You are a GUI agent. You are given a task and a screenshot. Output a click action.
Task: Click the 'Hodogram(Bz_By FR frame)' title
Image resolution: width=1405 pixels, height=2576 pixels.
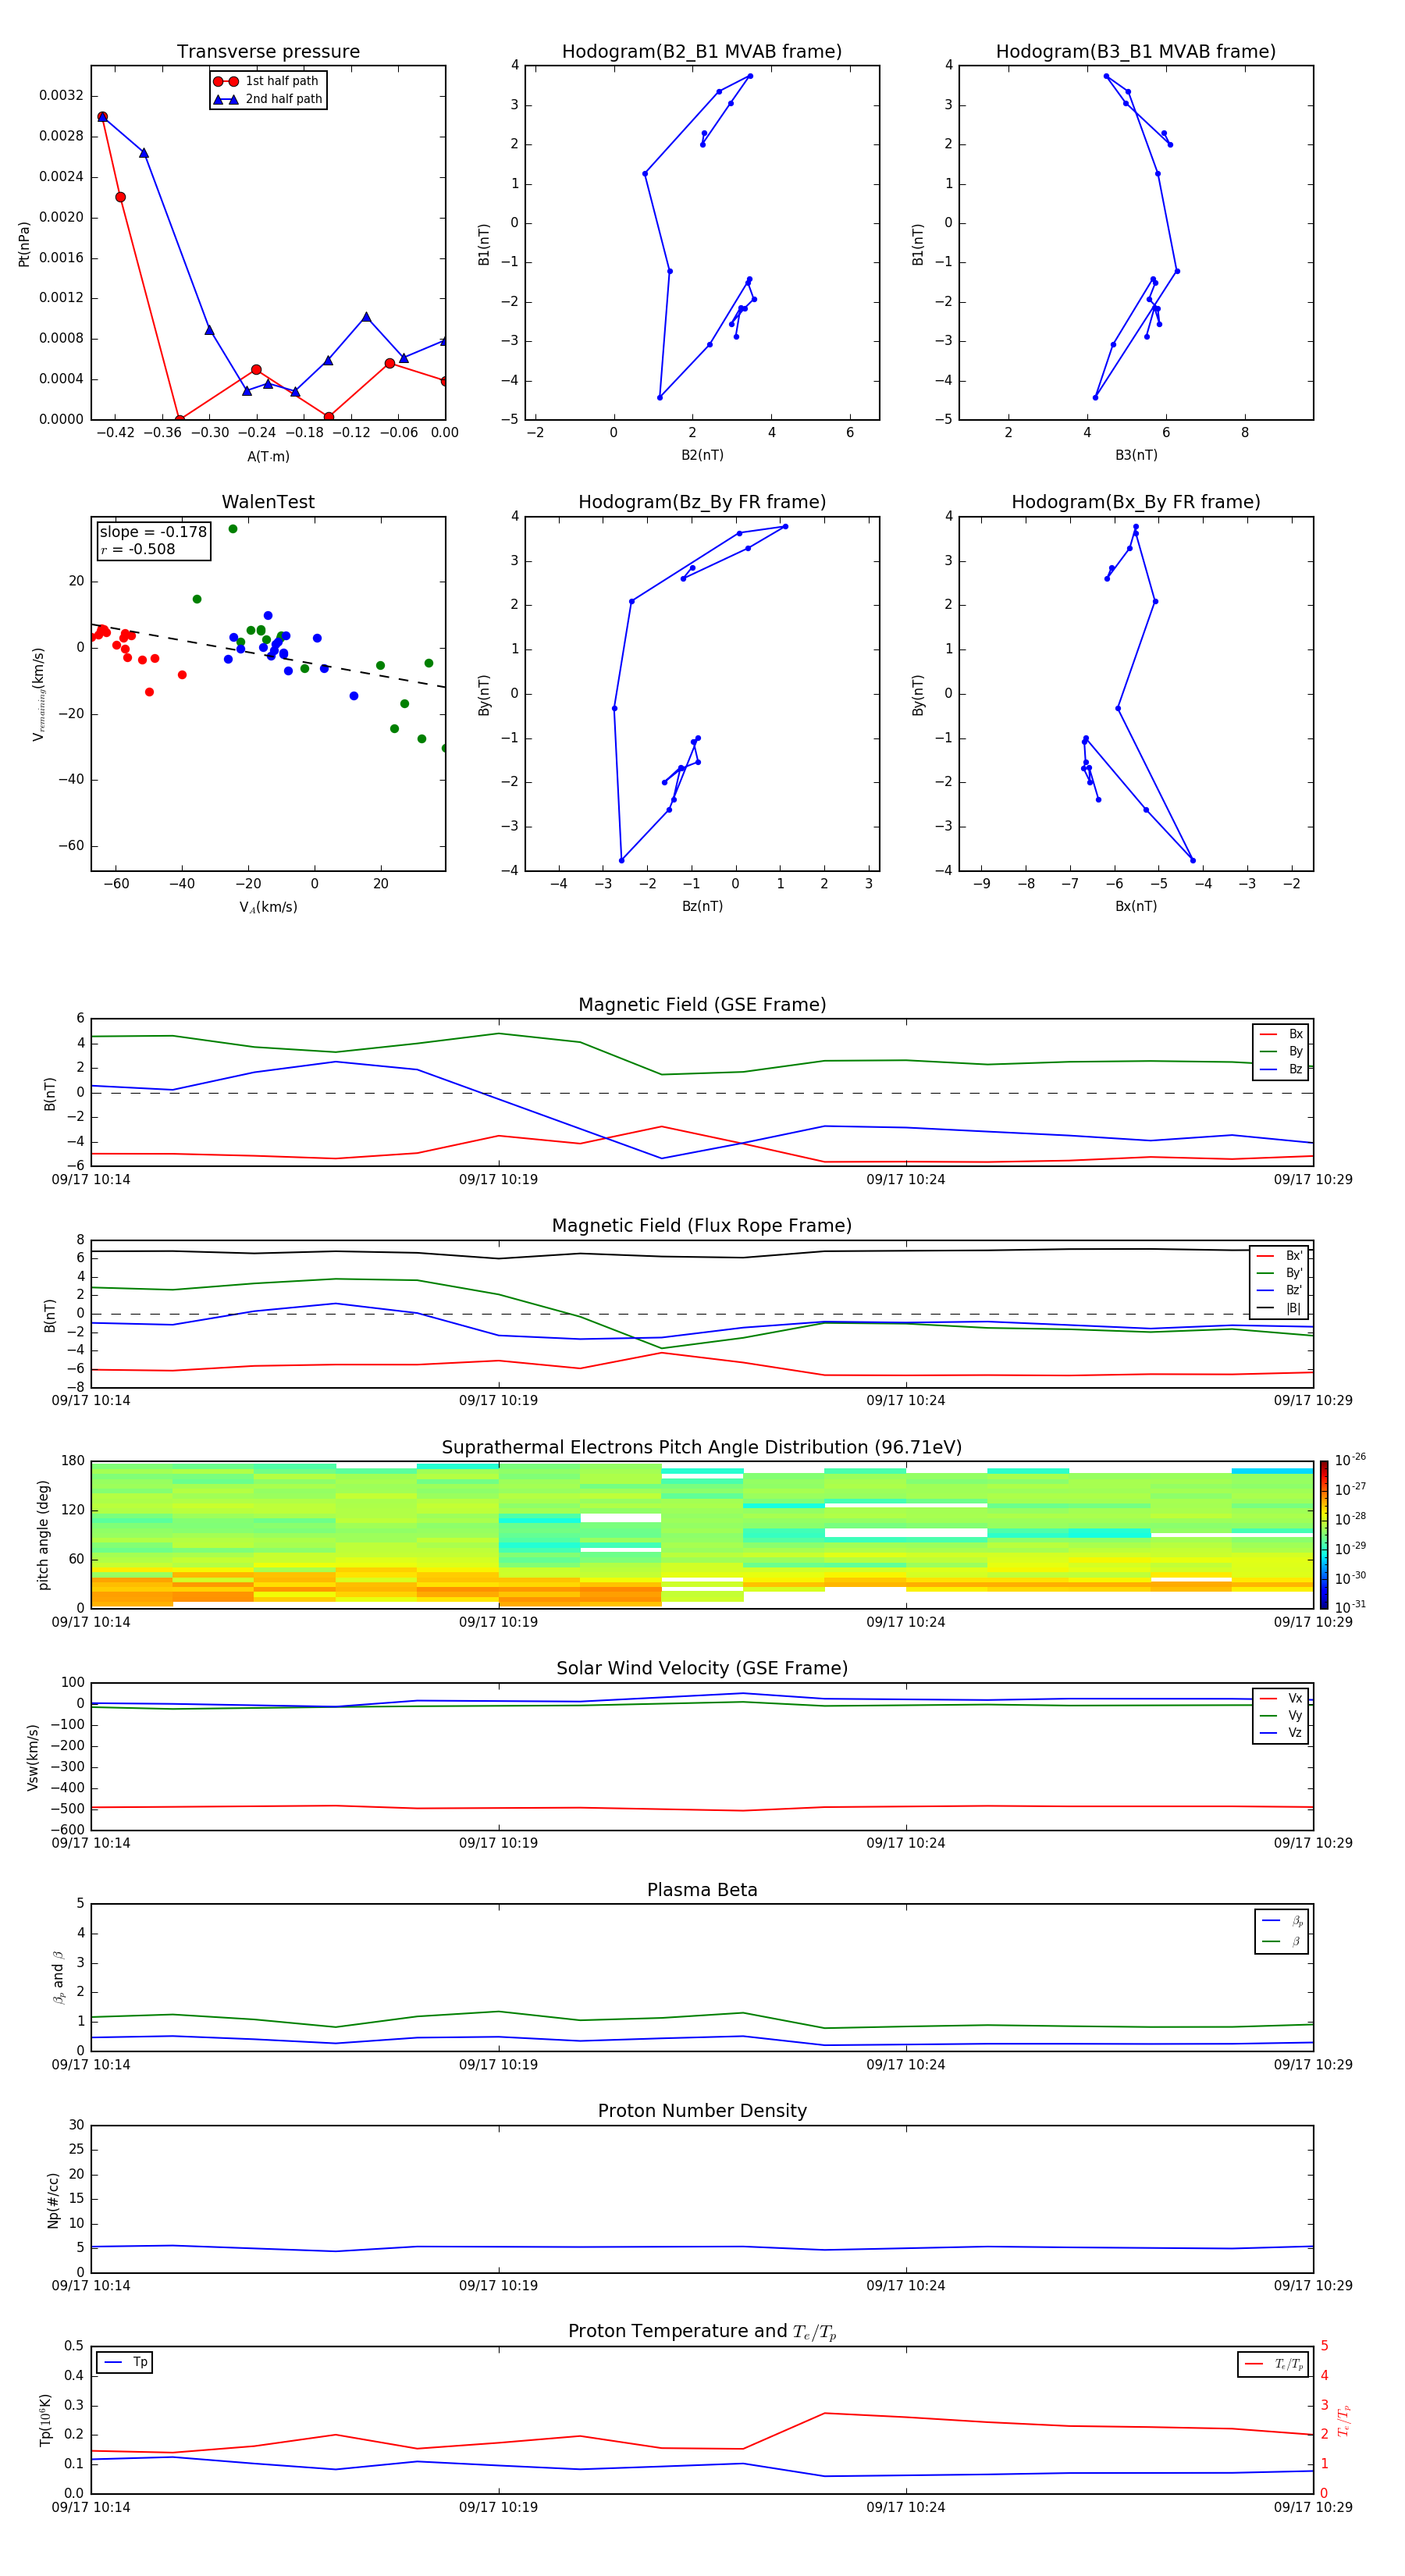click(x=702, y=502)
